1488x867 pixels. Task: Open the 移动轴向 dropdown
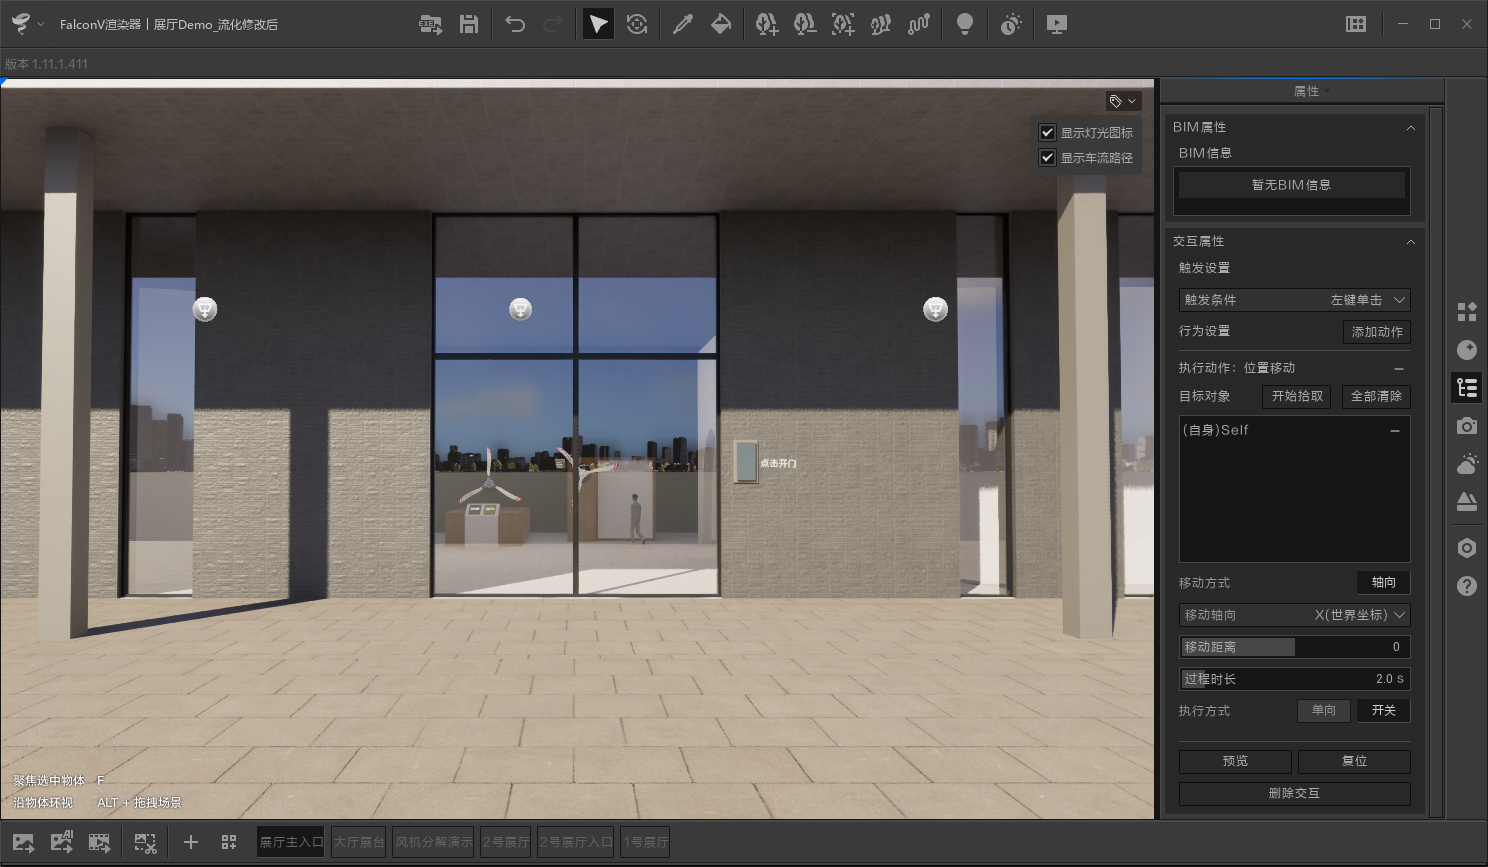click(x=1294, y=615)
